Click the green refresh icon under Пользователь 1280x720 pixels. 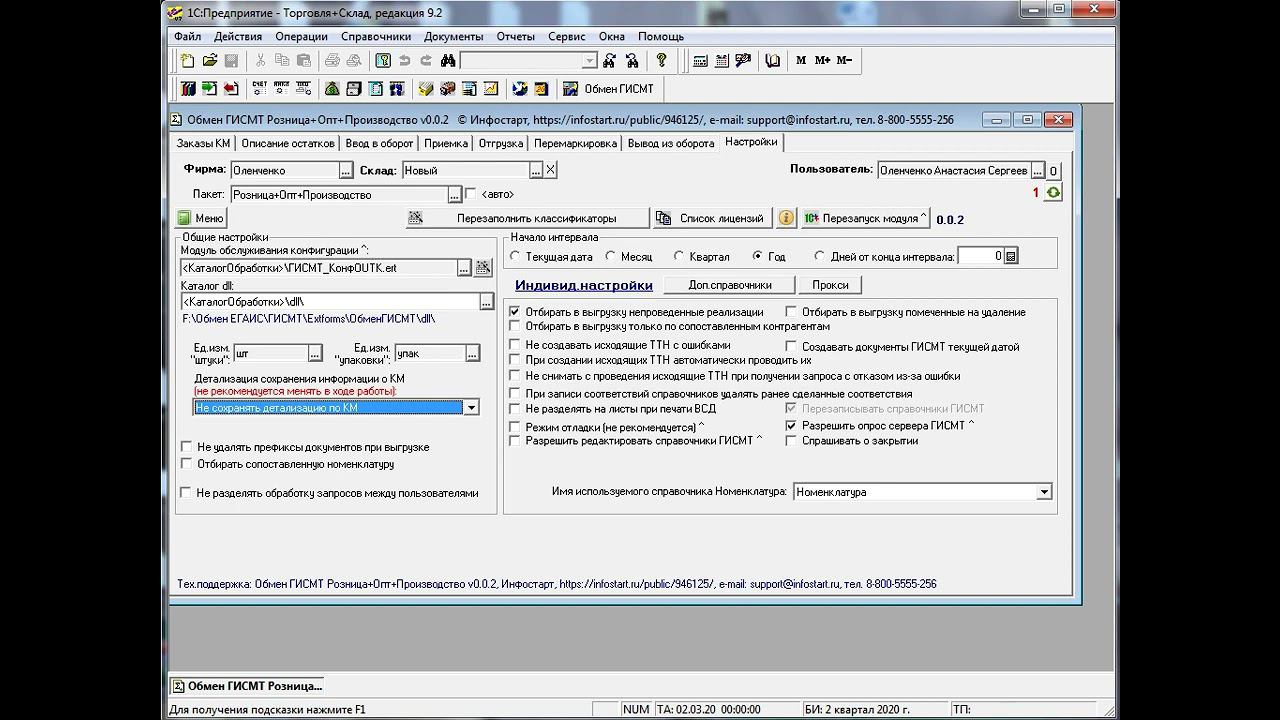(x=1053, y=192)
